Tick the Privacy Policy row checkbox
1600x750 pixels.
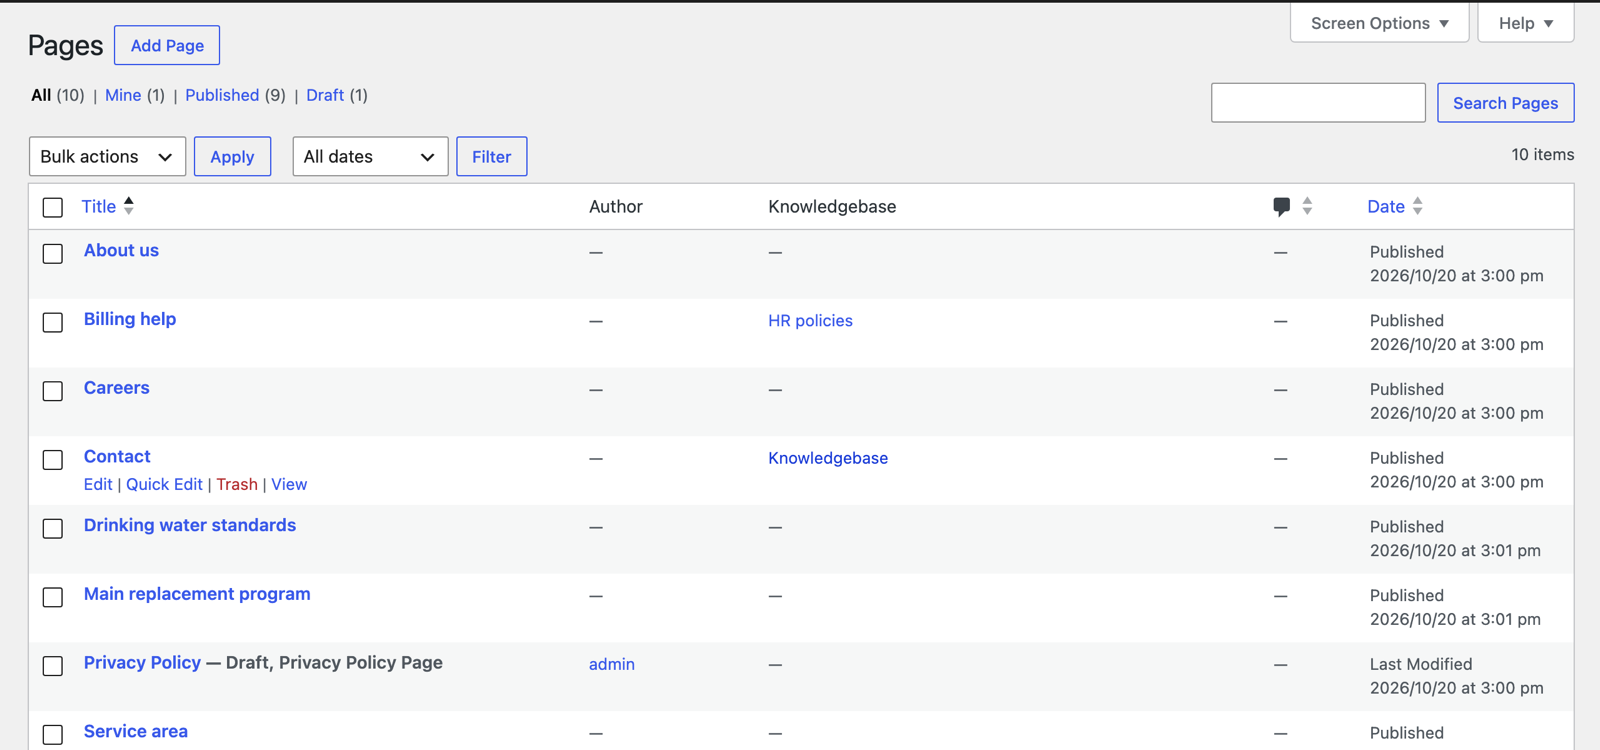click(x=53, y=666)
